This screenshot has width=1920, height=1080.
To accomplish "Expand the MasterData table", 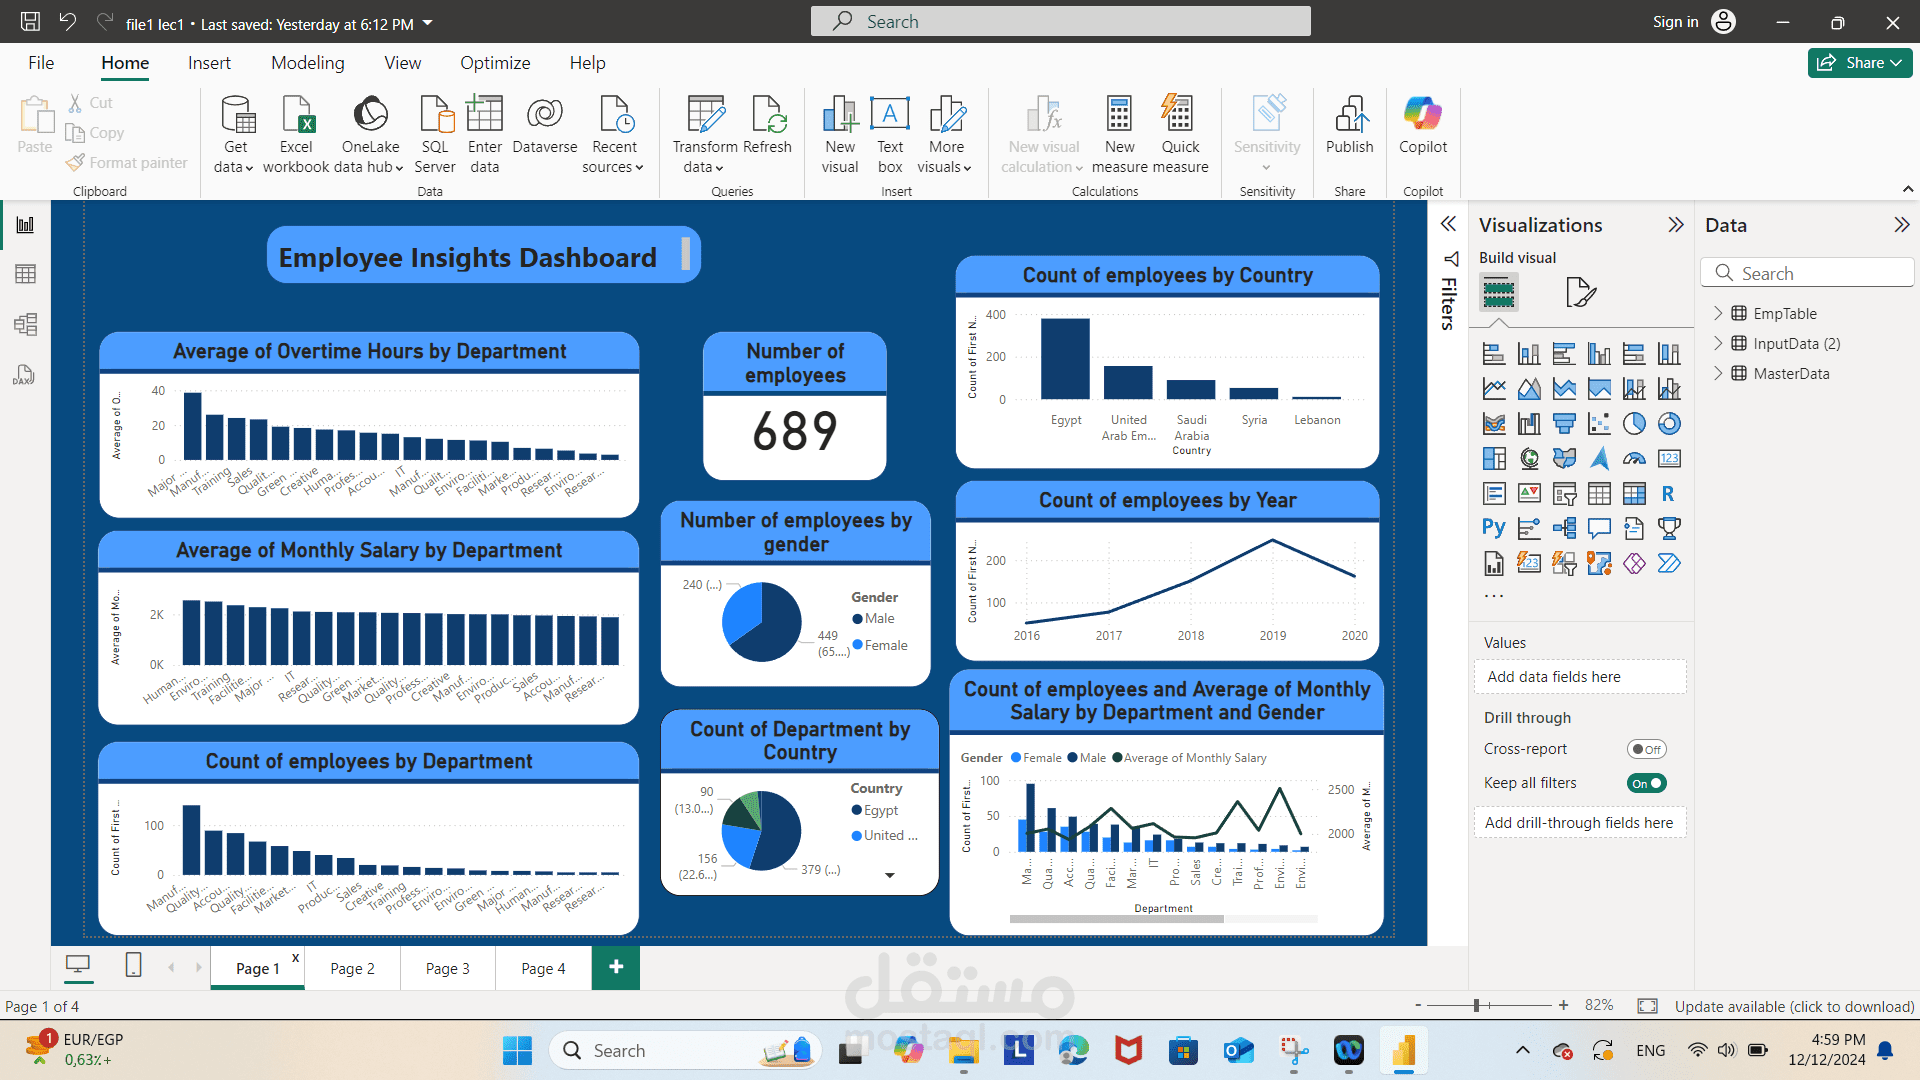I will point(1718,373).
